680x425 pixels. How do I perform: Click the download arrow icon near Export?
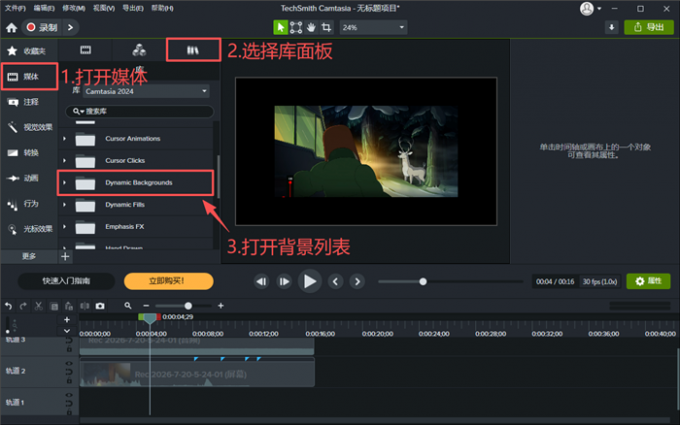click(x=611, y=27)
